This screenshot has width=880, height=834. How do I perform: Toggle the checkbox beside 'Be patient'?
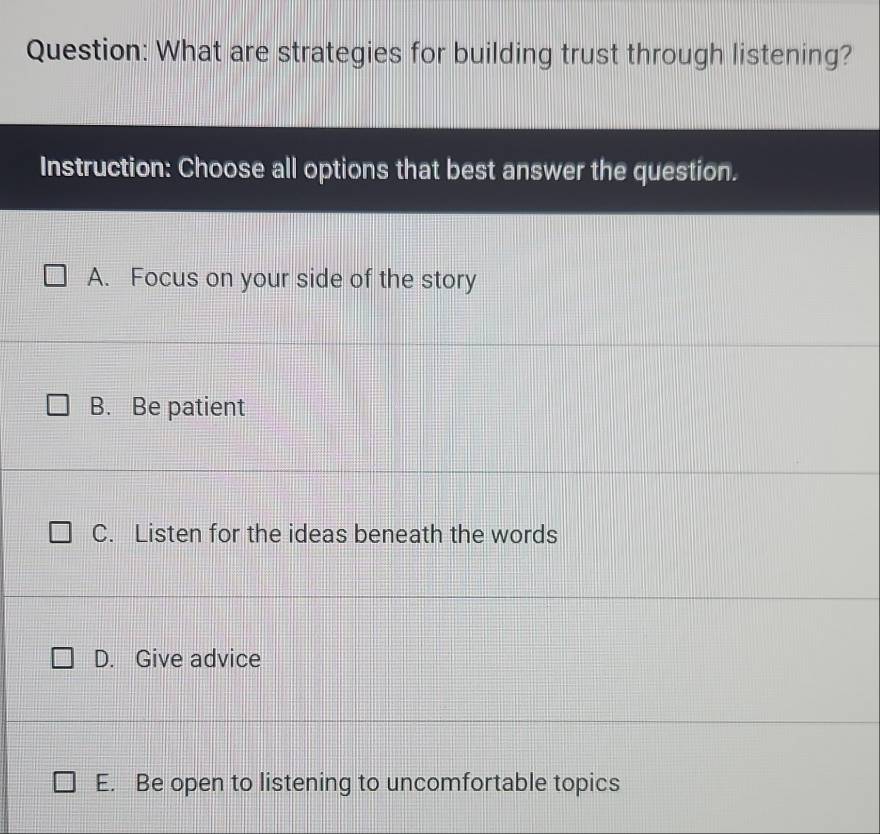tap(58, 403)
